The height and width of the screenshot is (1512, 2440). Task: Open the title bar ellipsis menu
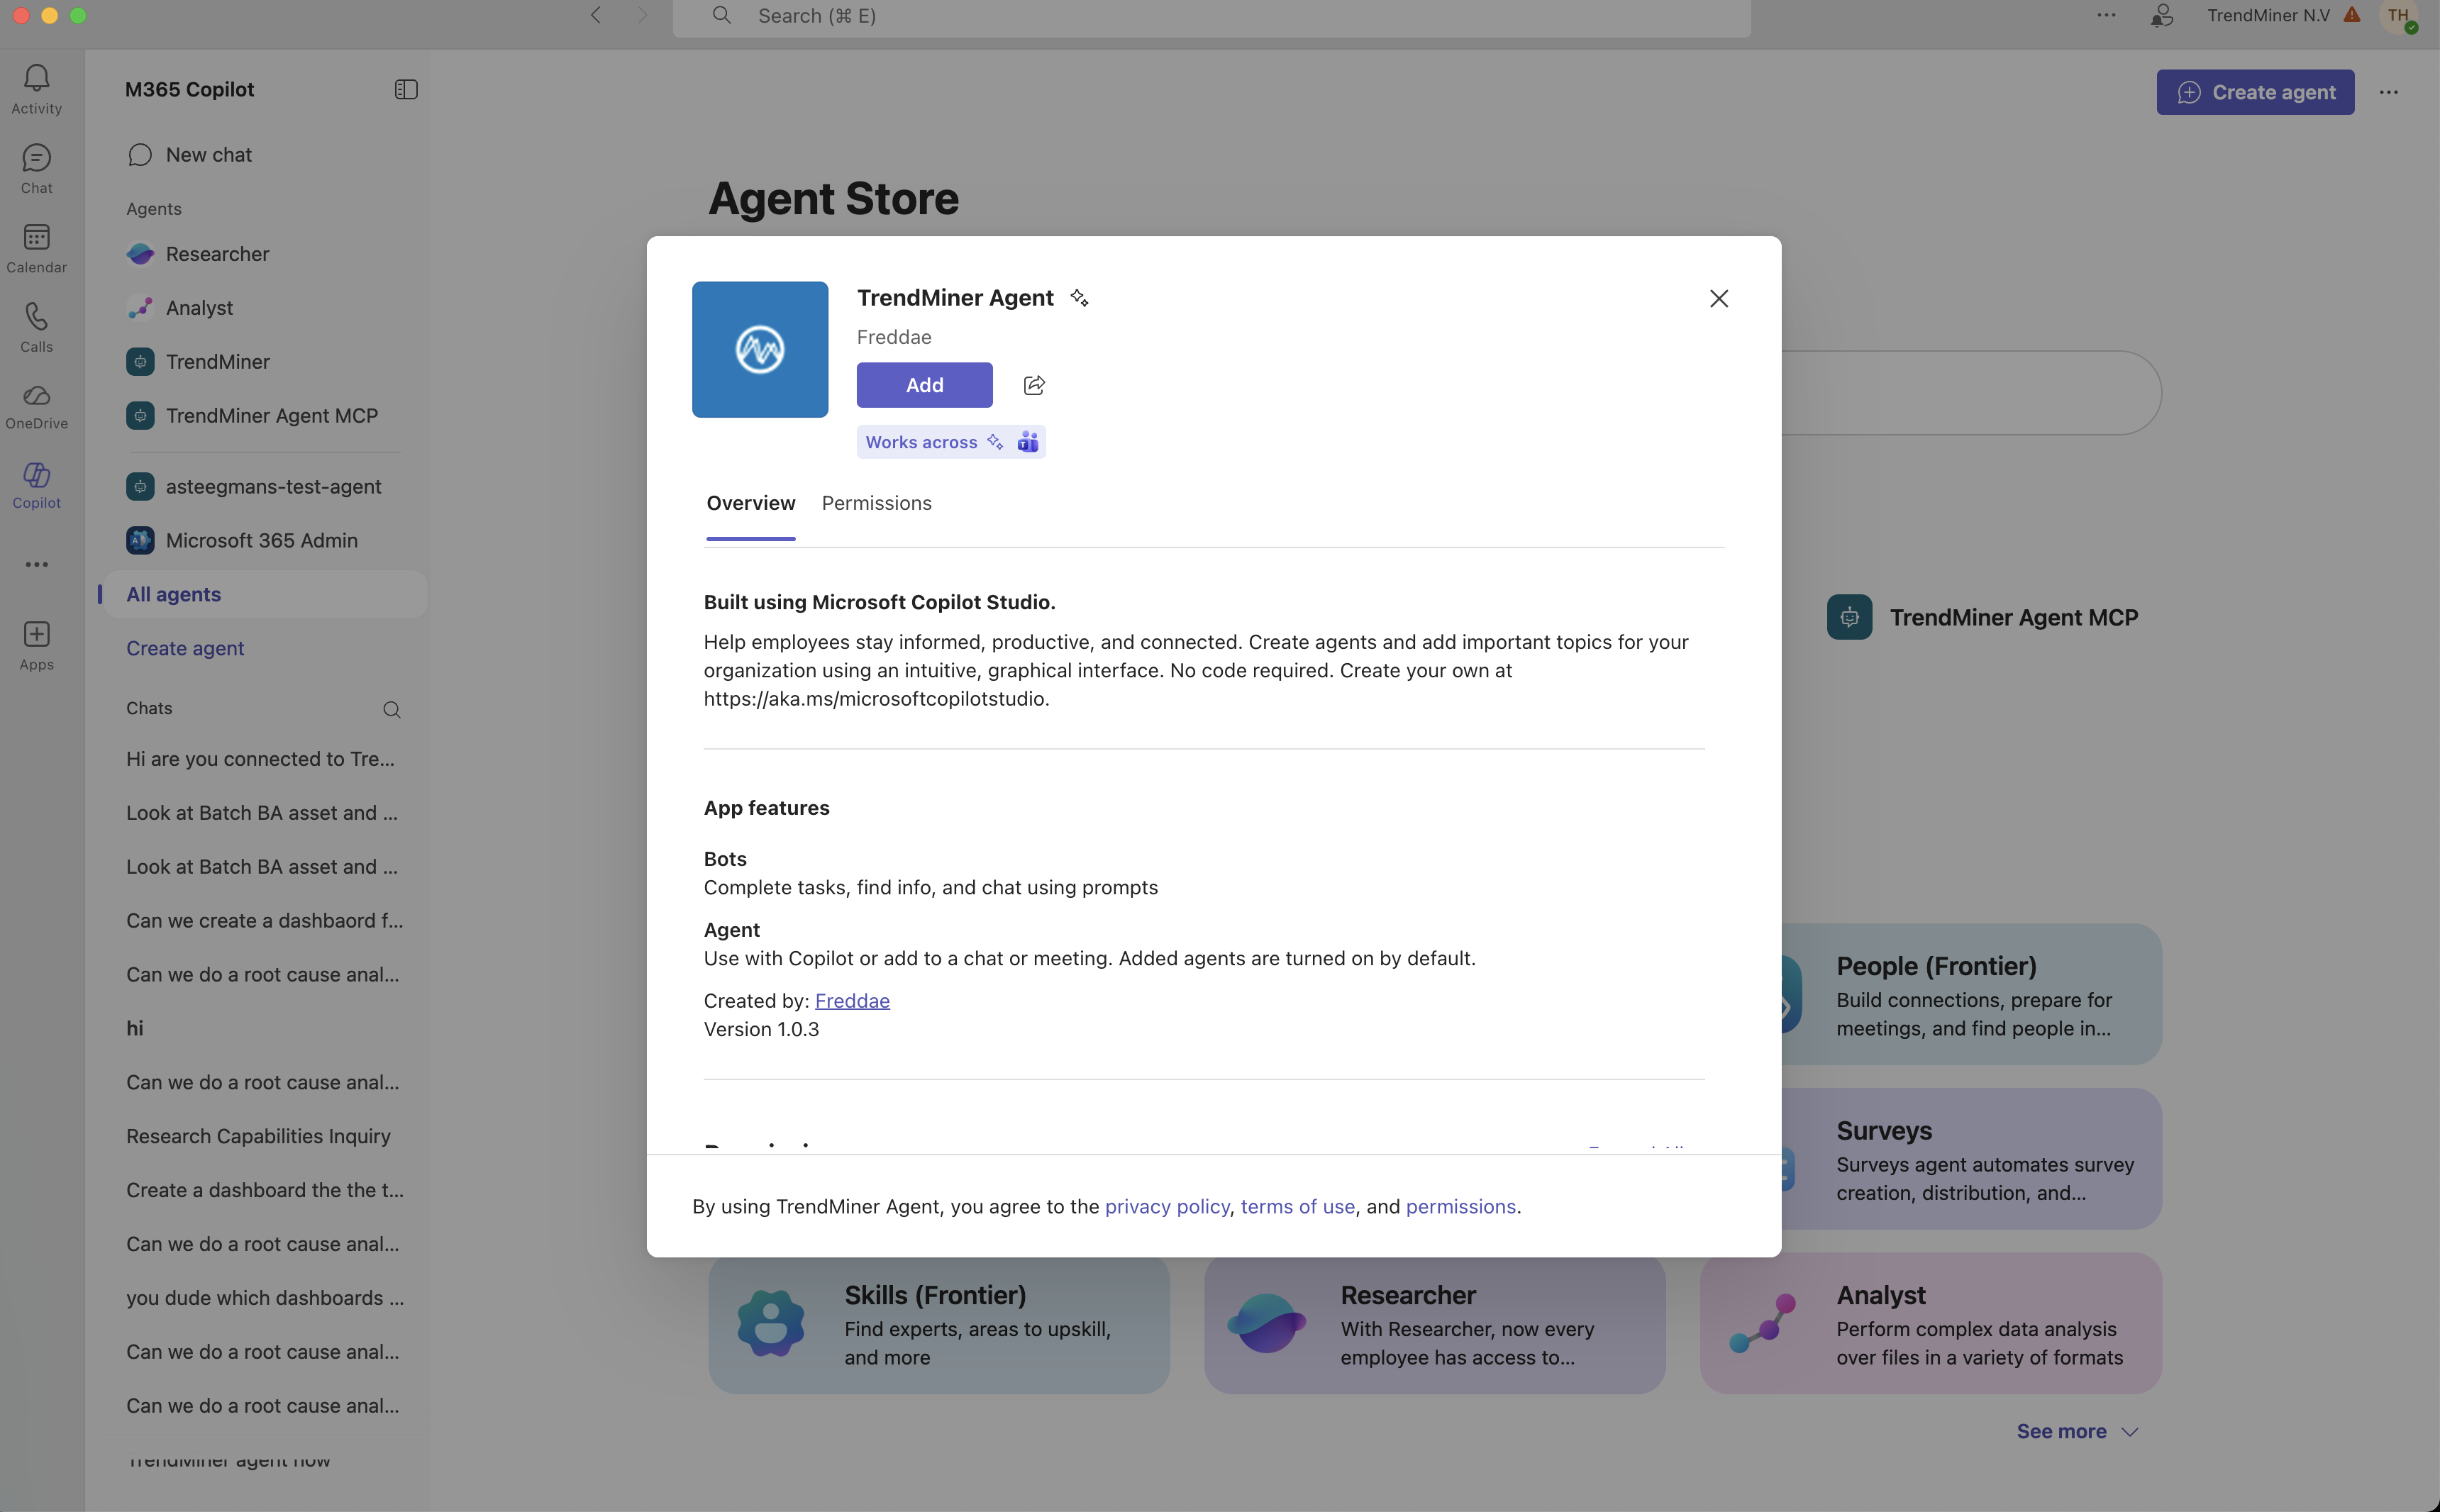pos(2107,15)
